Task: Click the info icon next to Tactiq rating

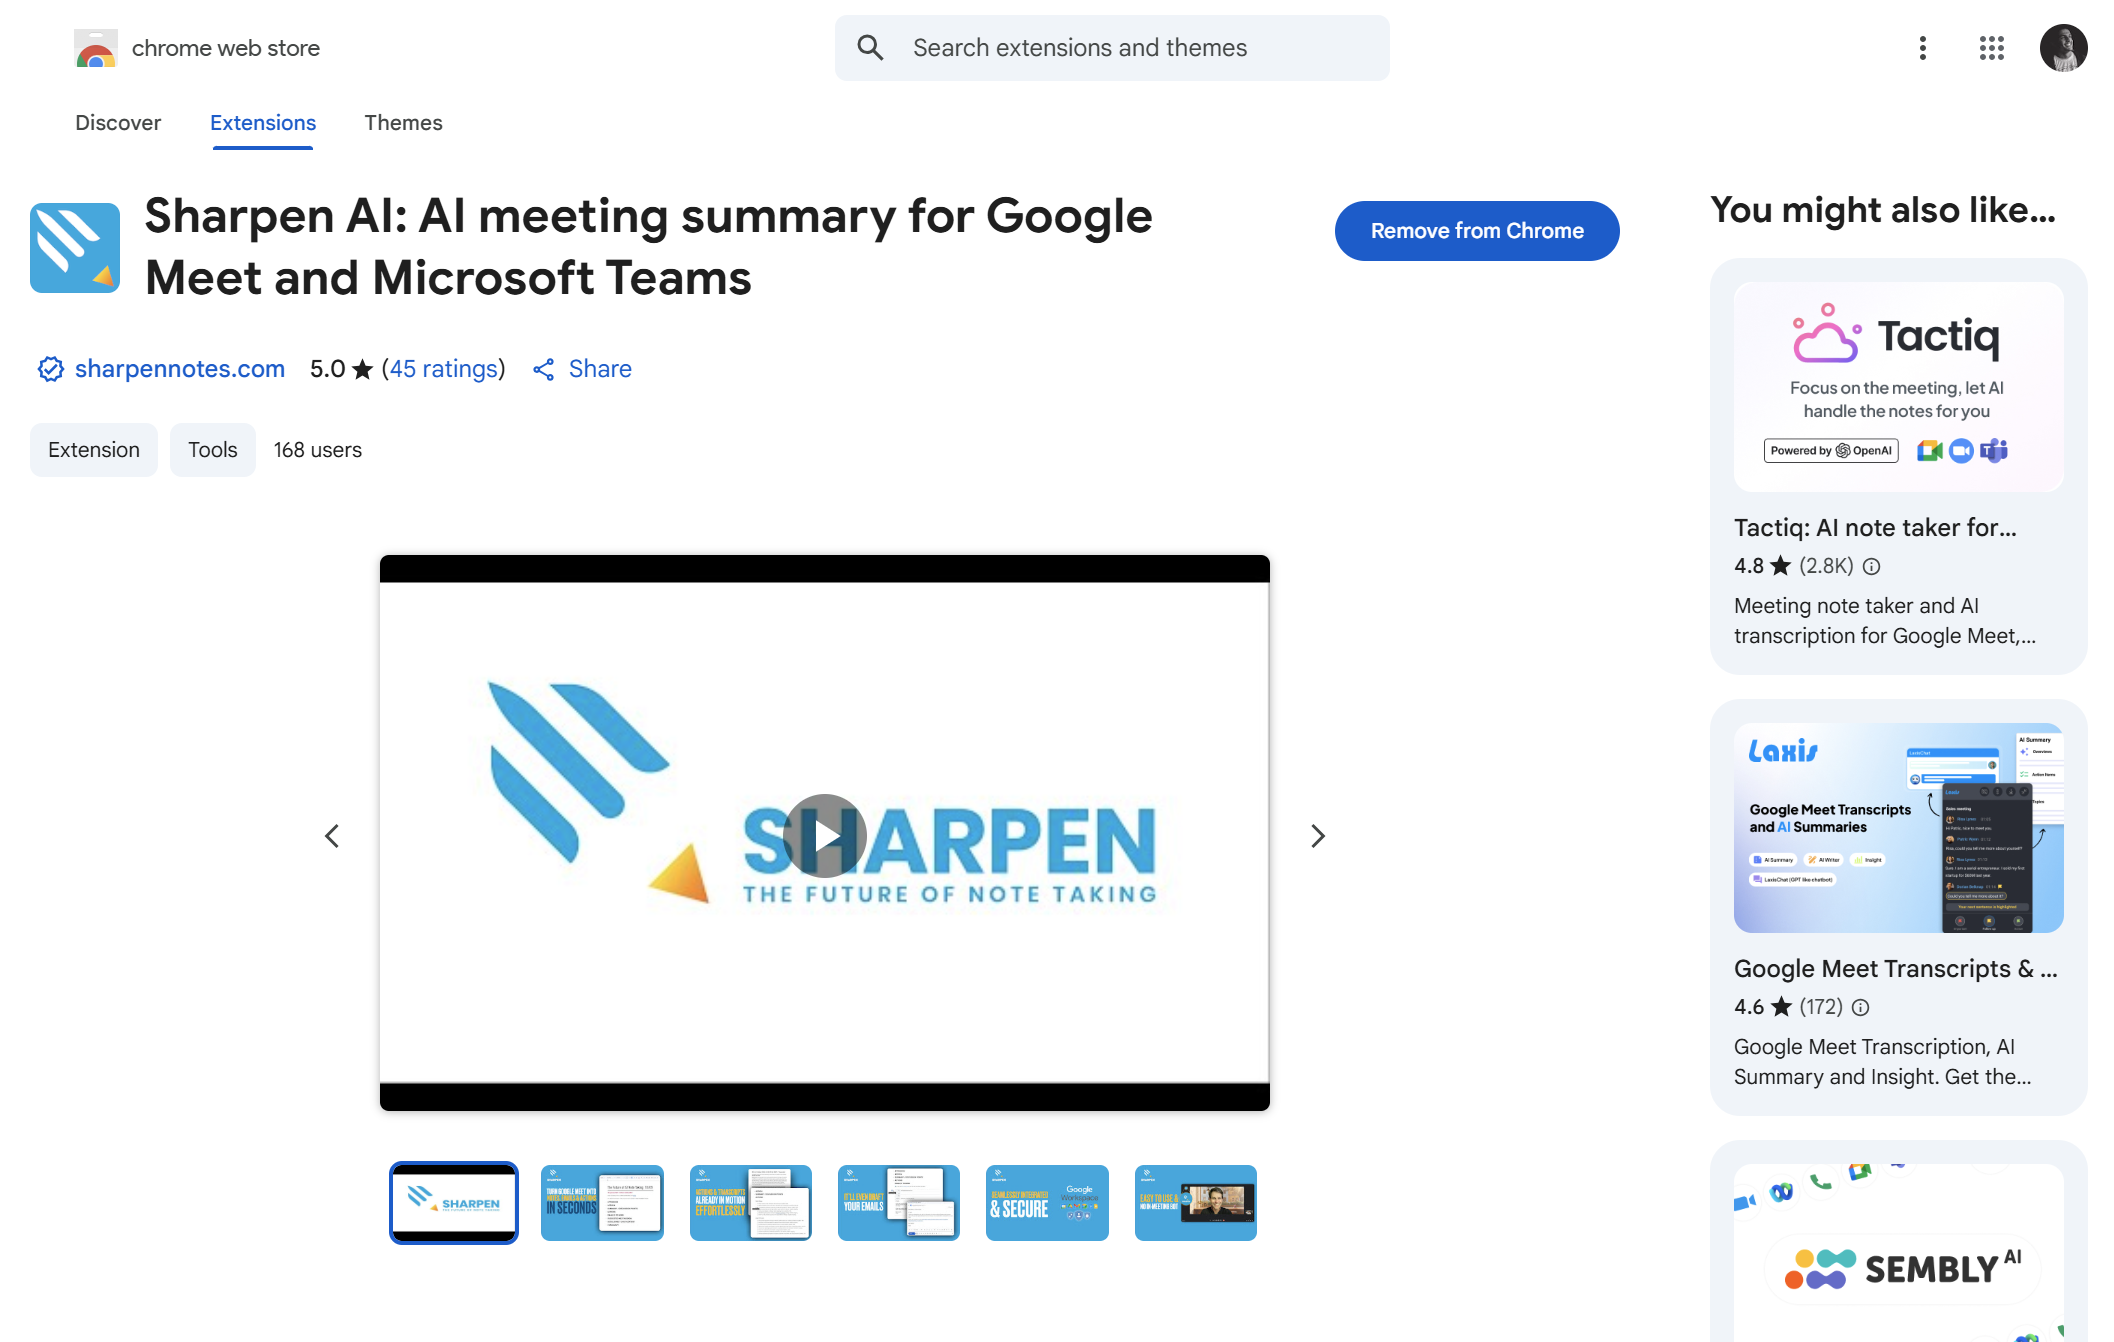Action: click(1871, 566)
